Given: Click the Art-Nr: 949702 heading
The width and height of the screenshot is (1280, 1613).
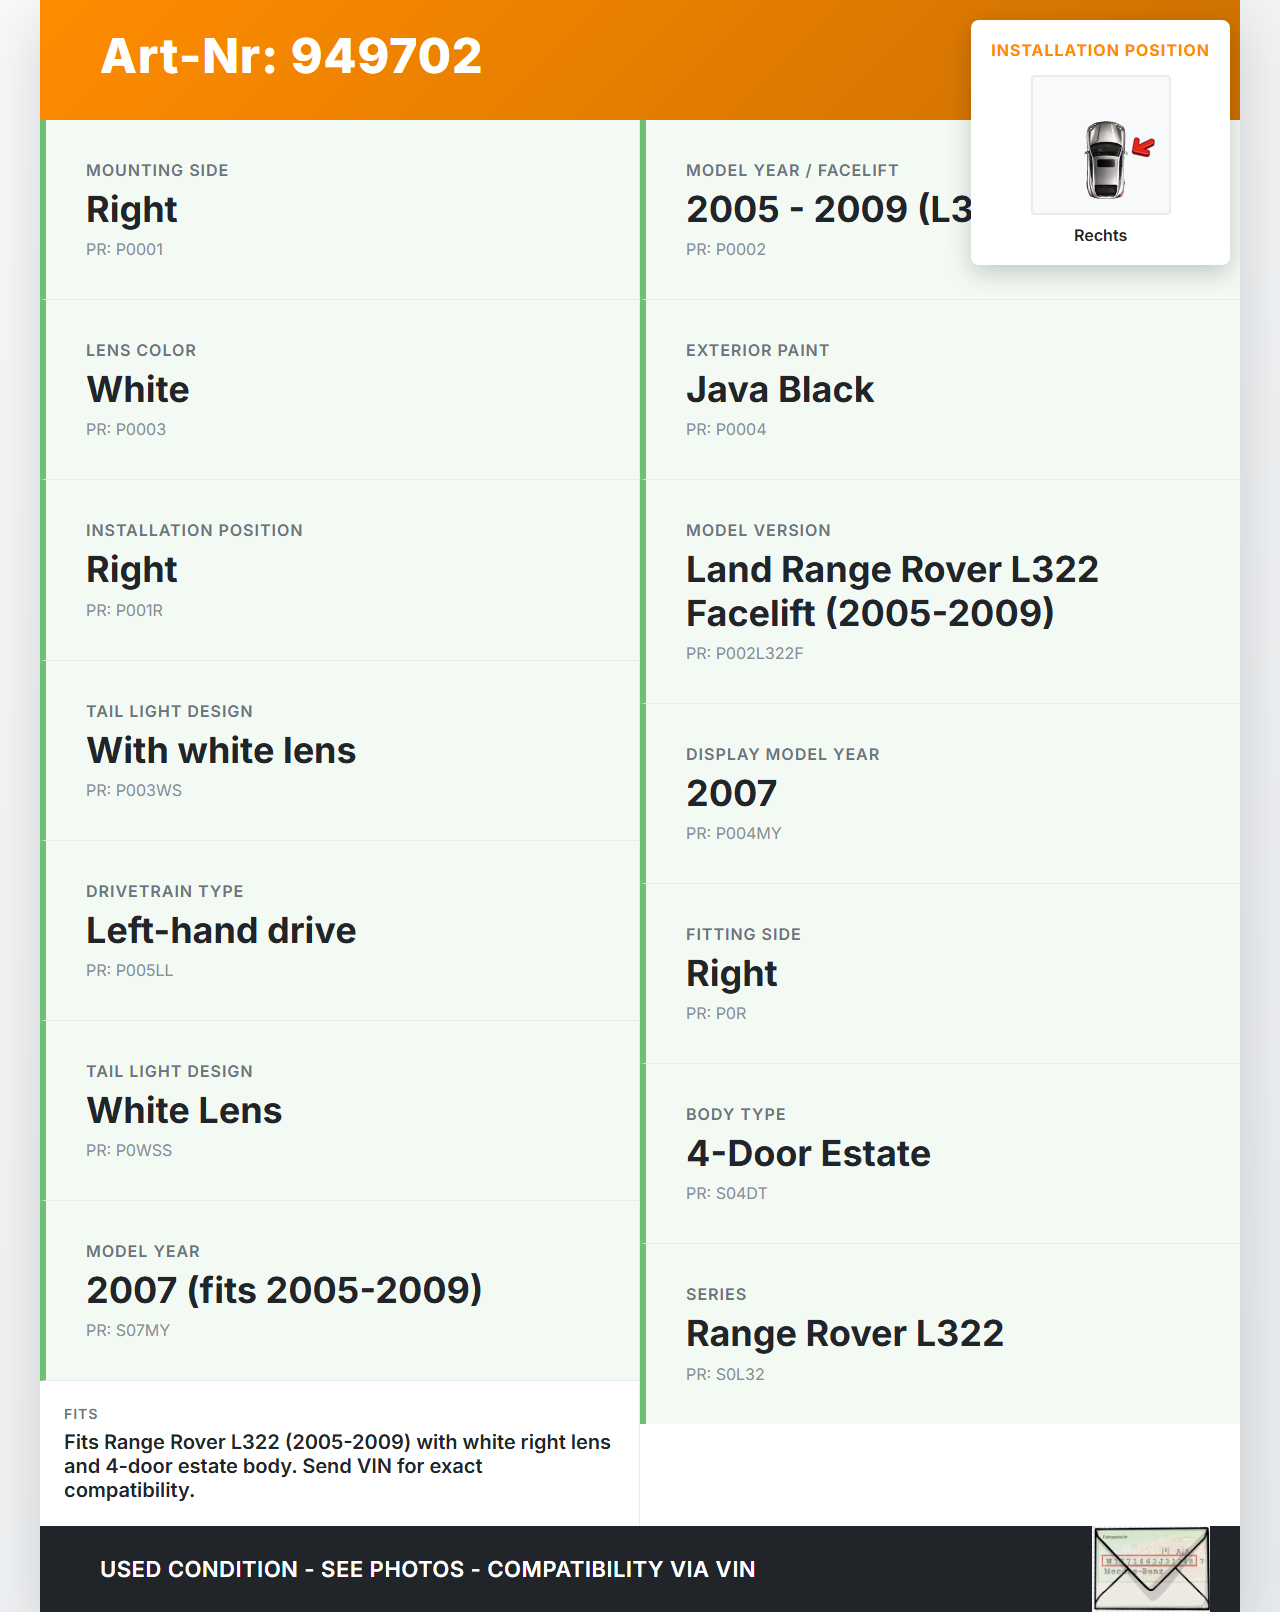Looking at the screenshot, I should [x=291, y=56].
